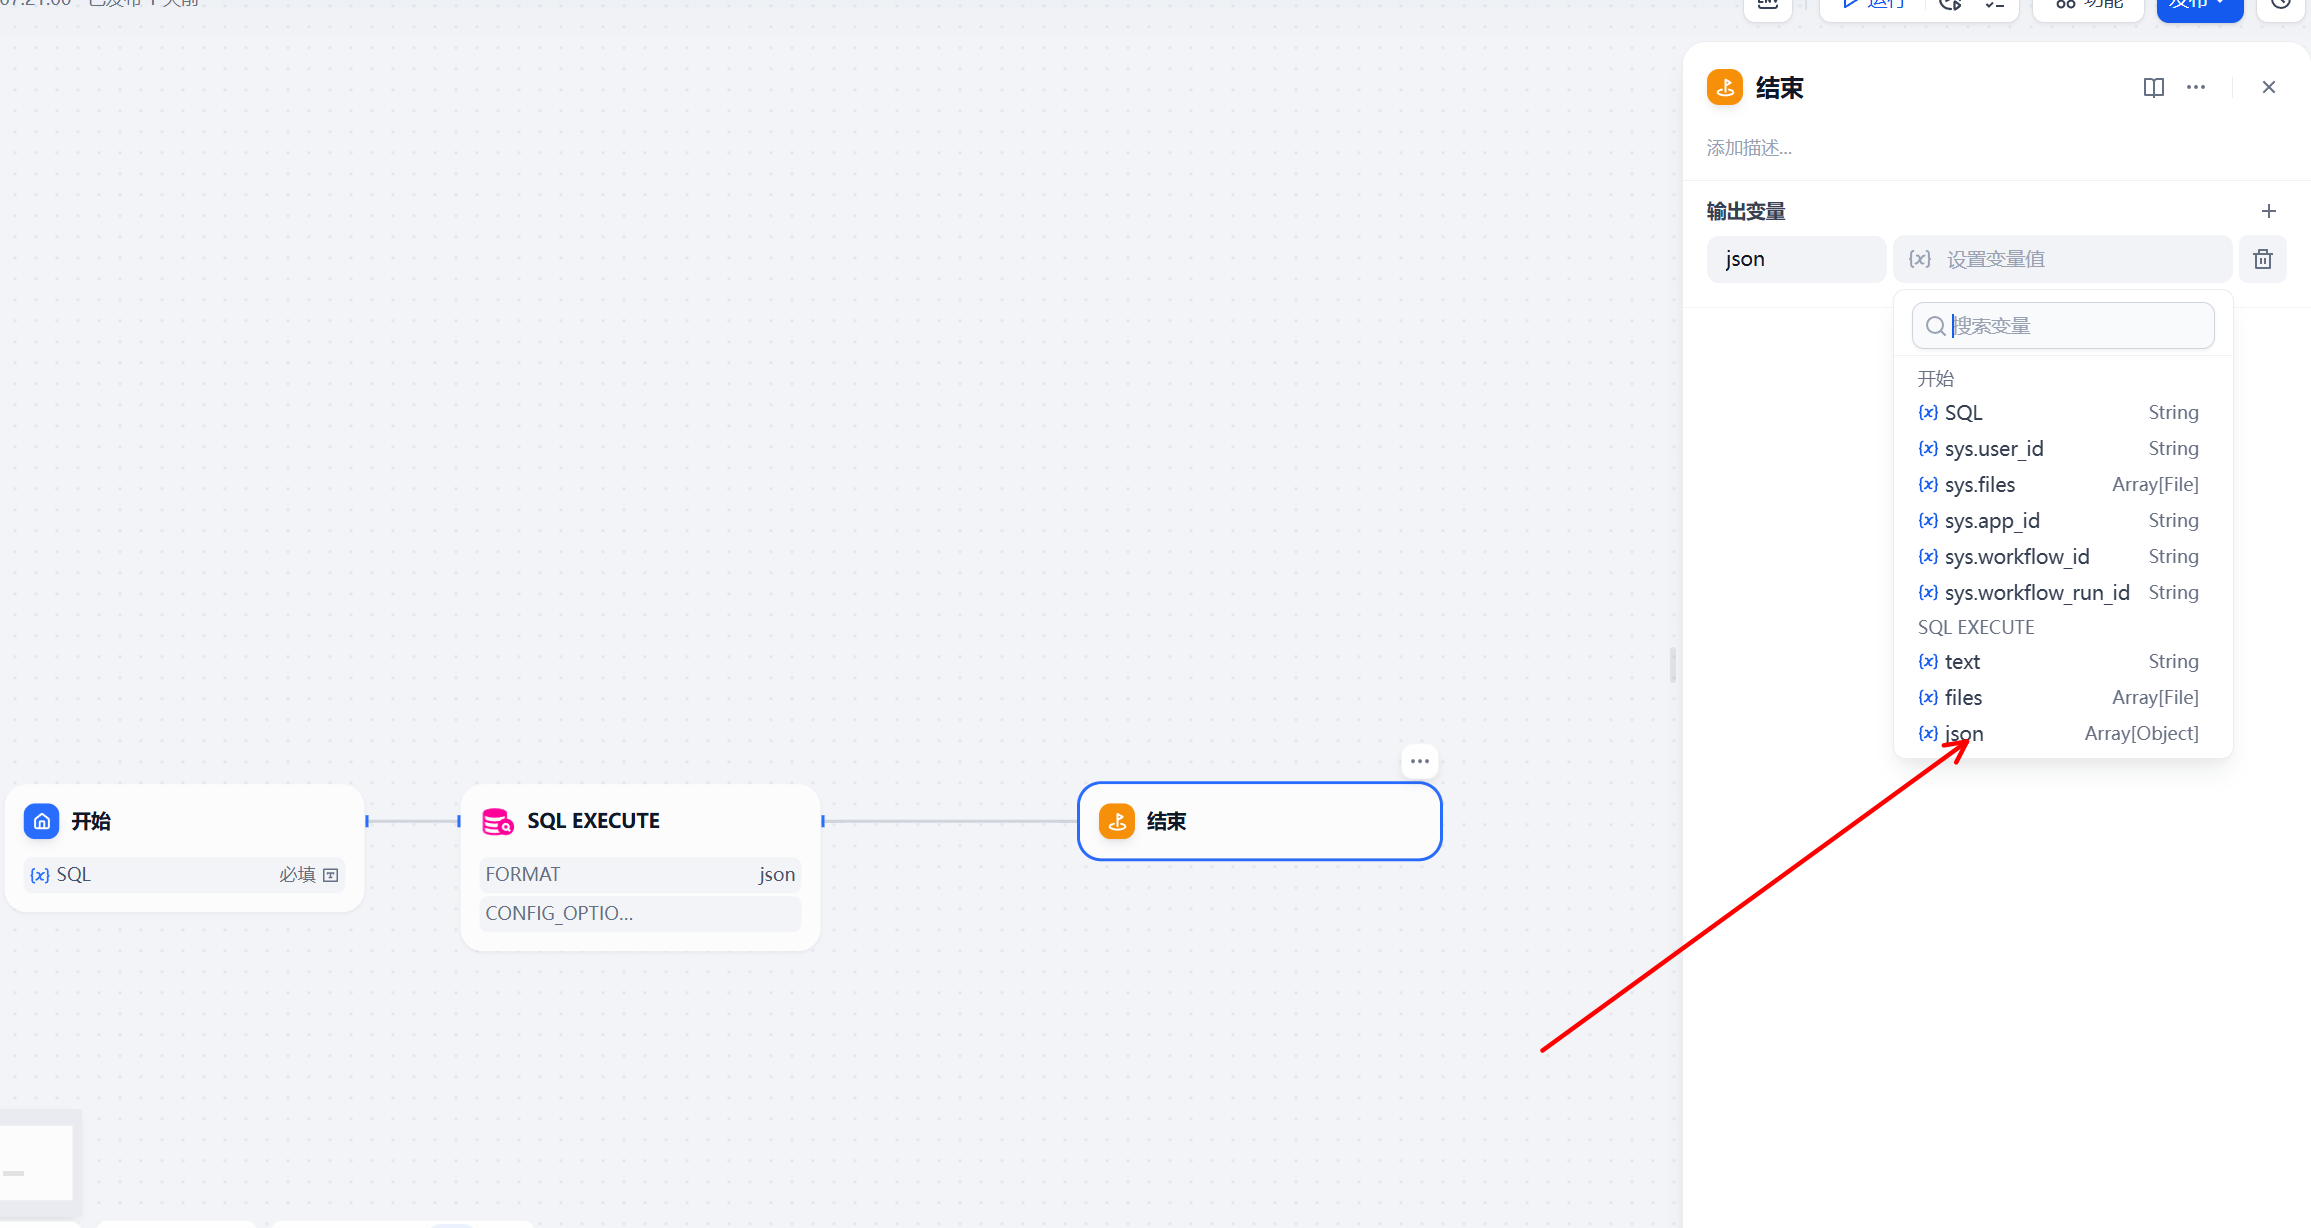Open help docs book icon in 结束 panel
Screen dimensions: 2311x1228
[x=2153, y=88]
